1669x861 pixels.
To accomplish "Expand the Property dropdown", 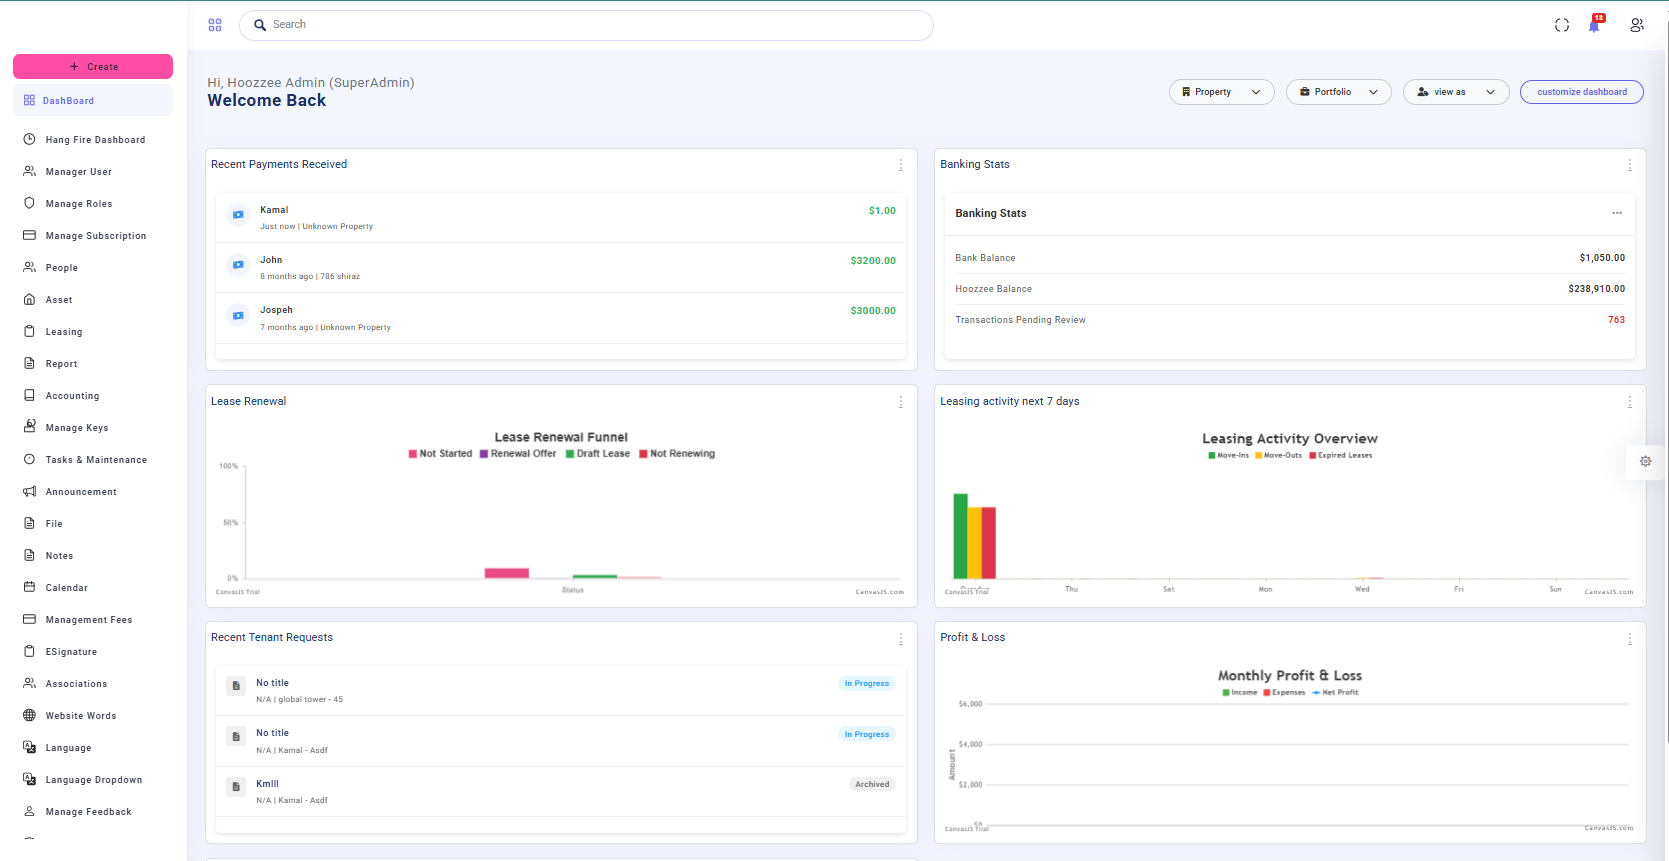I will pyautogui.click(x=1221, y=92).
